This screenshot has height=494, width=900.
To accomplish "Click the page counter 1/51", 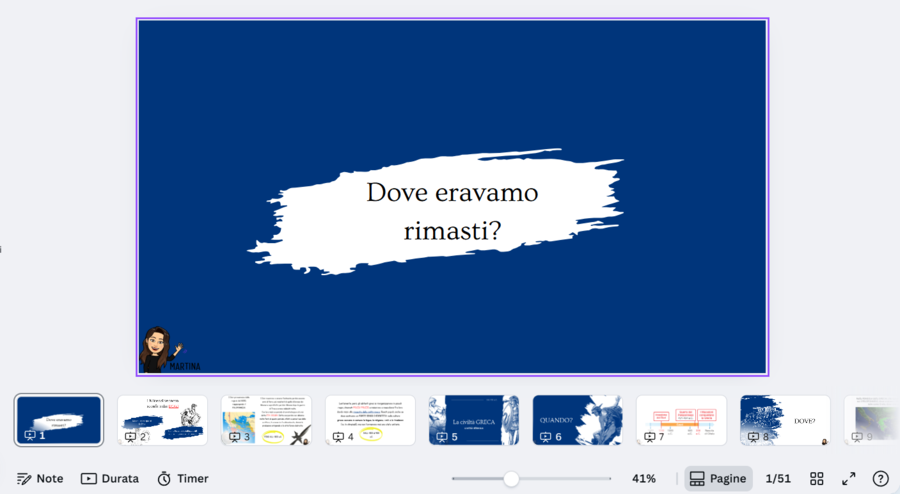I will click(778, 479).
